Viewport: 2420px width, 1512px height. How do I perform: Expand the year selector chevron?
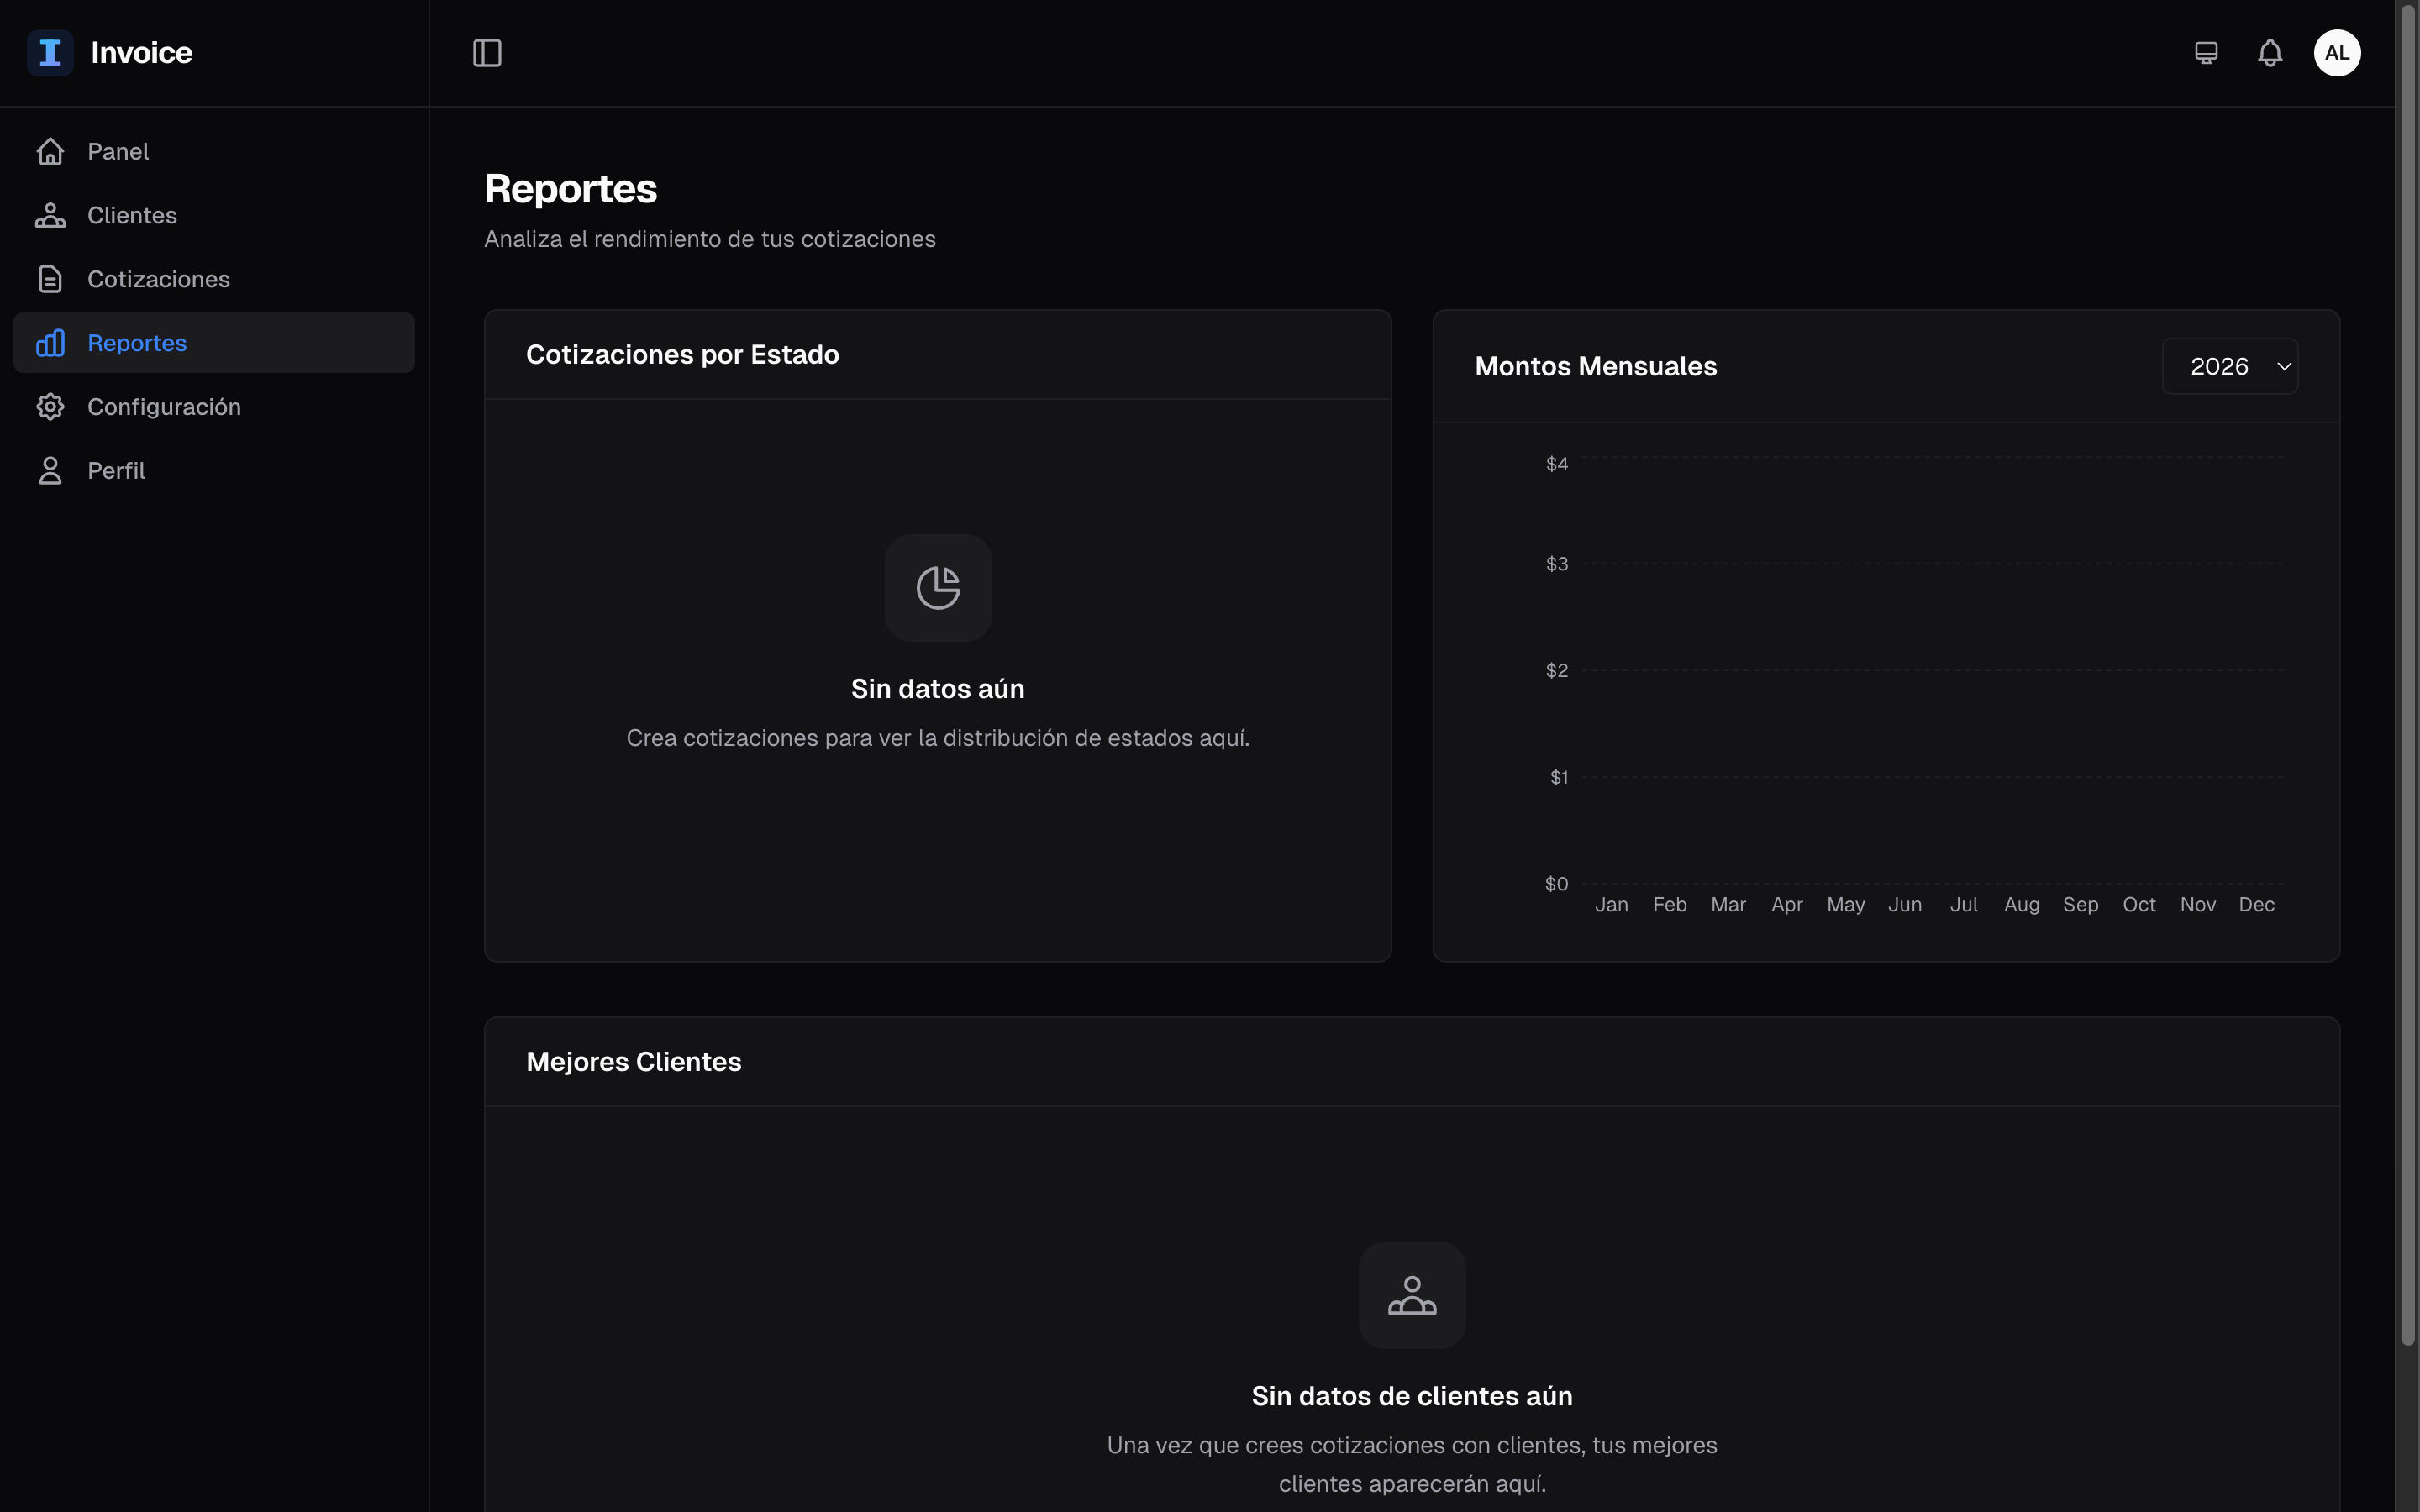tap(2283, 366)
